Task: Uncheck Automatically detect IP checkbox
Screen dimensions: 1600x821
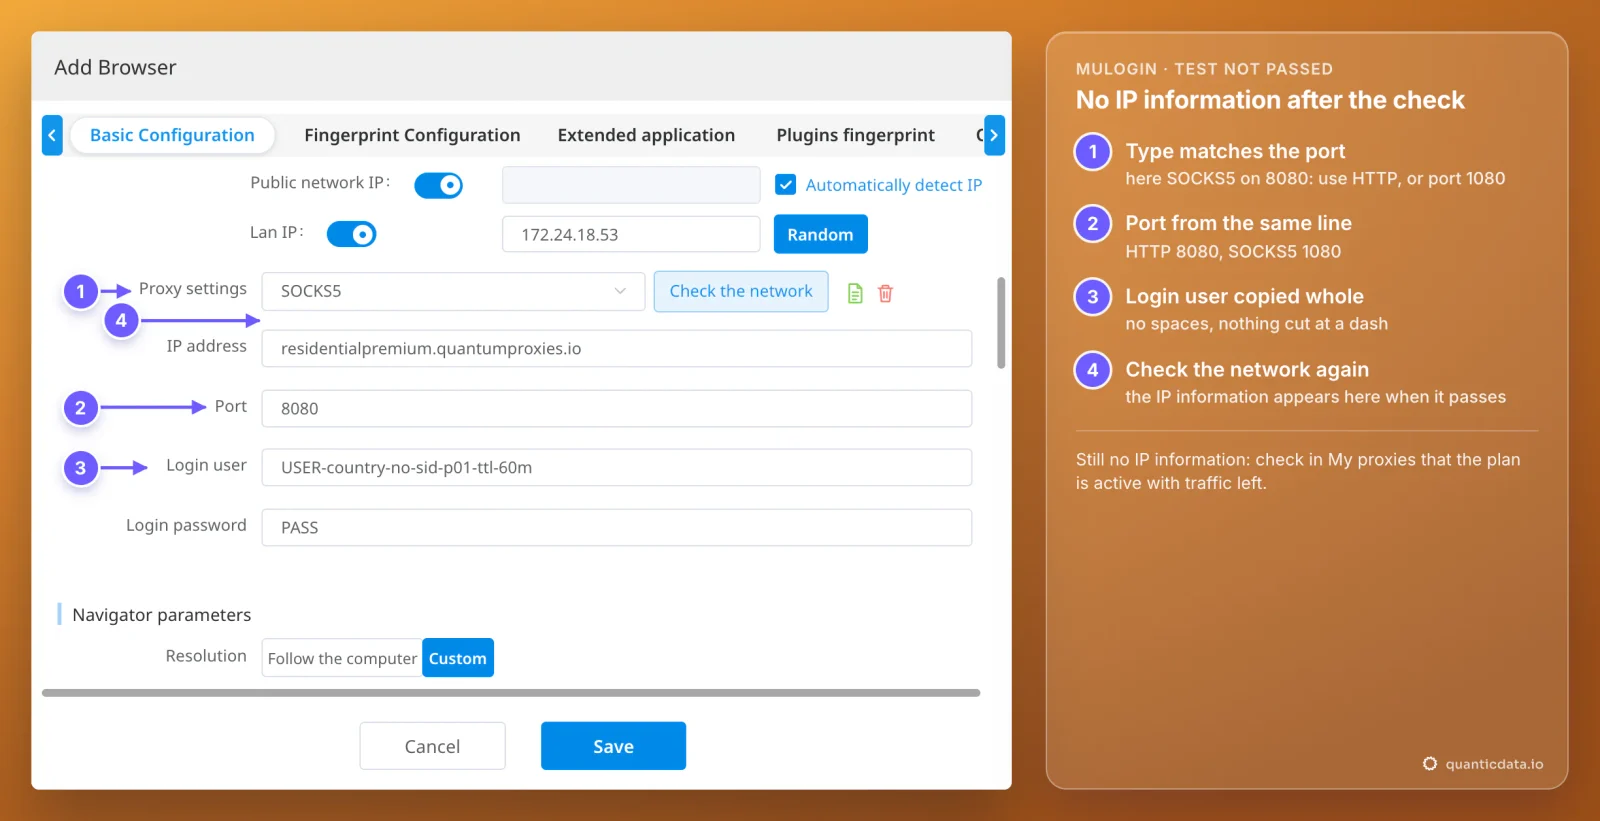Action: 786,185
